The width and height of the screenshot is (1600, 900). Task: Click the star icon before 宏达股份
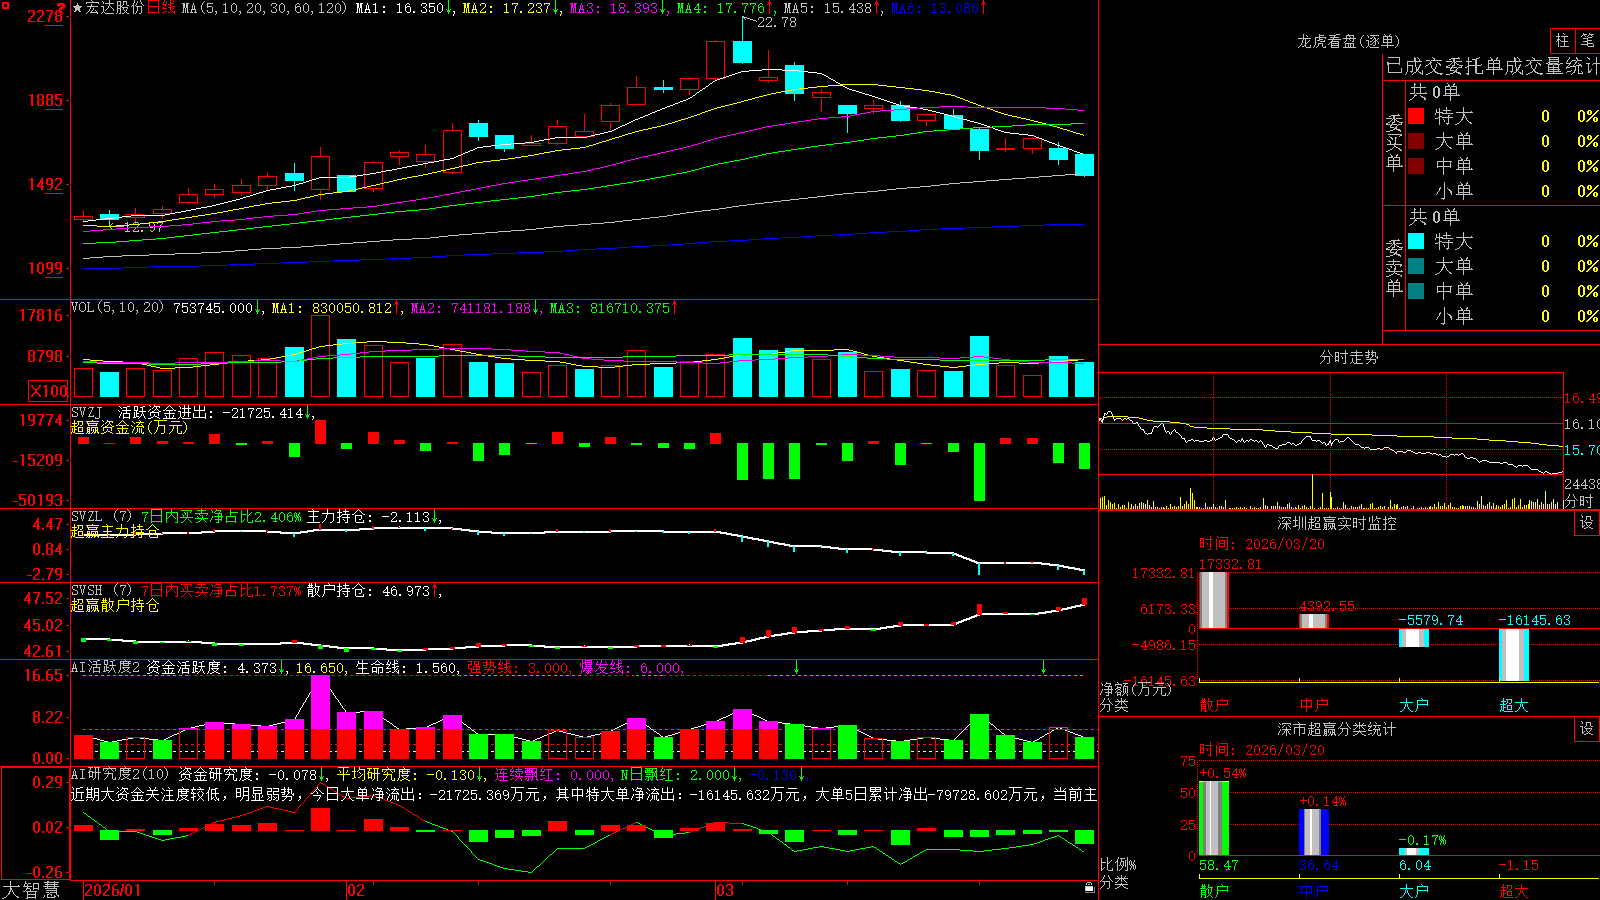click(78, 8)
